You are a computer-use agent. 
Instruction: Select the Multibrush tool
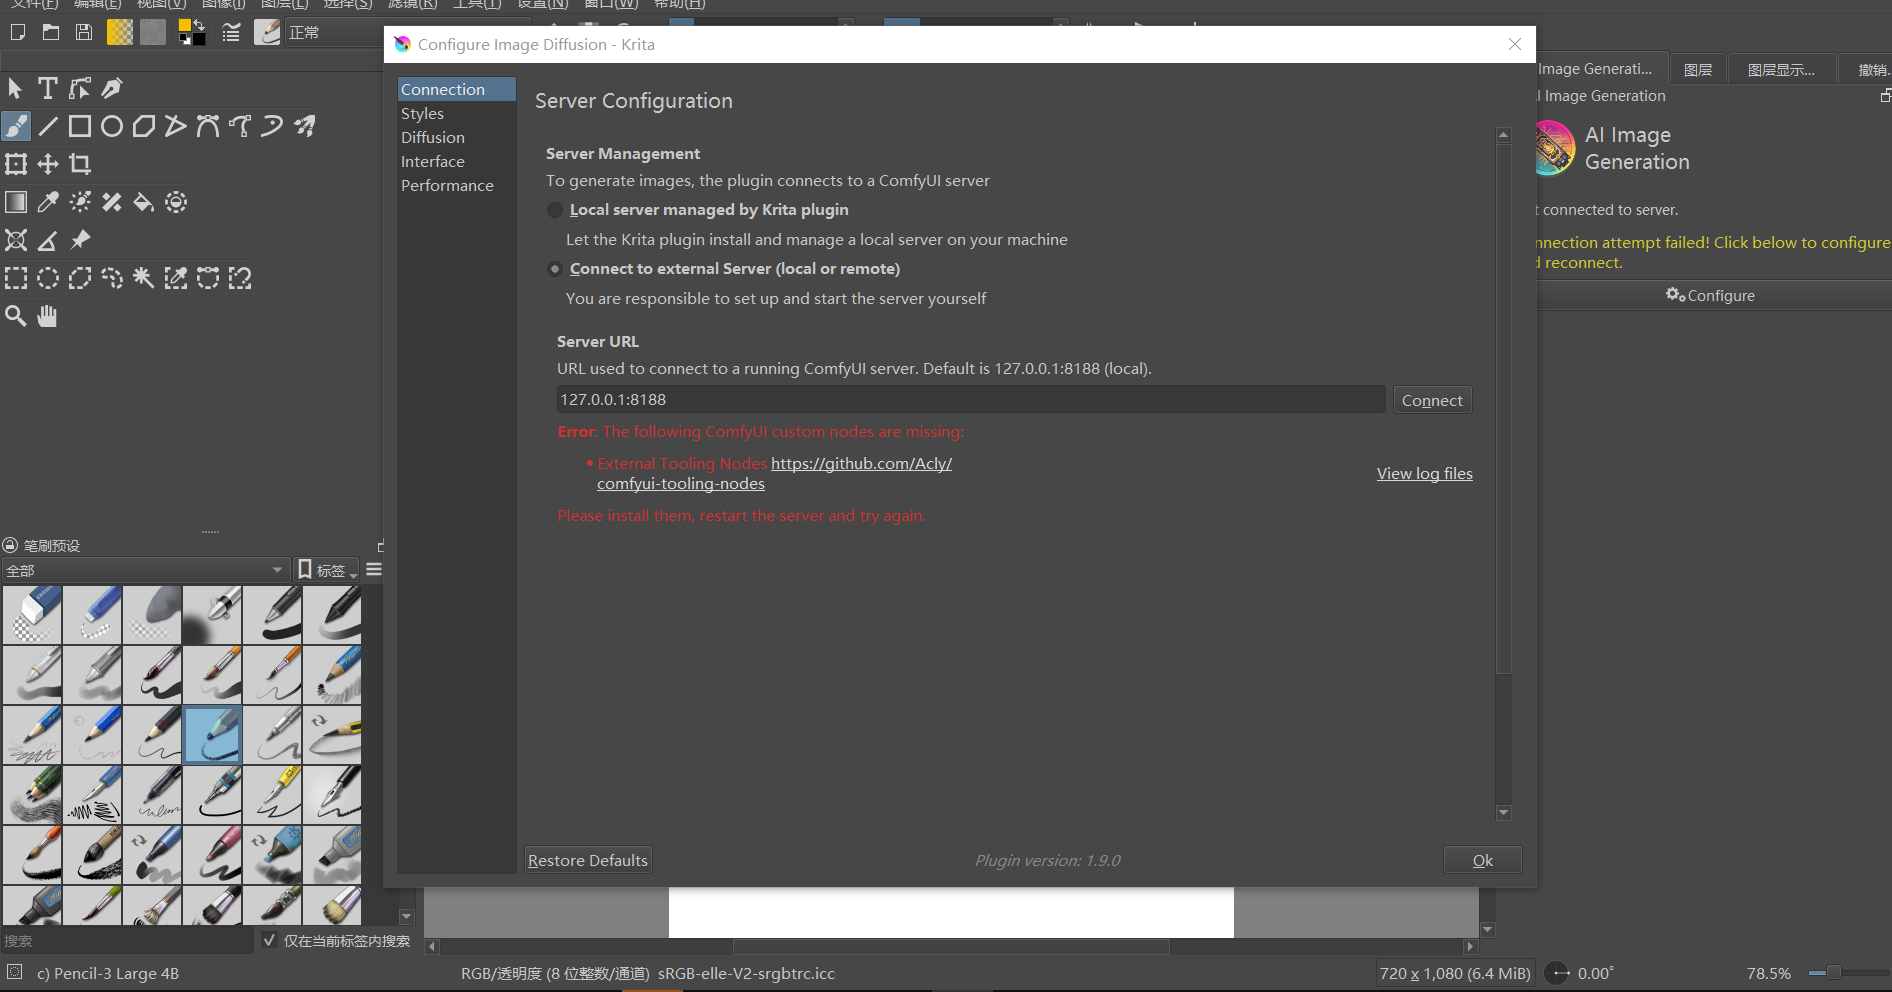pyautogui.click(x=304, y=126)
